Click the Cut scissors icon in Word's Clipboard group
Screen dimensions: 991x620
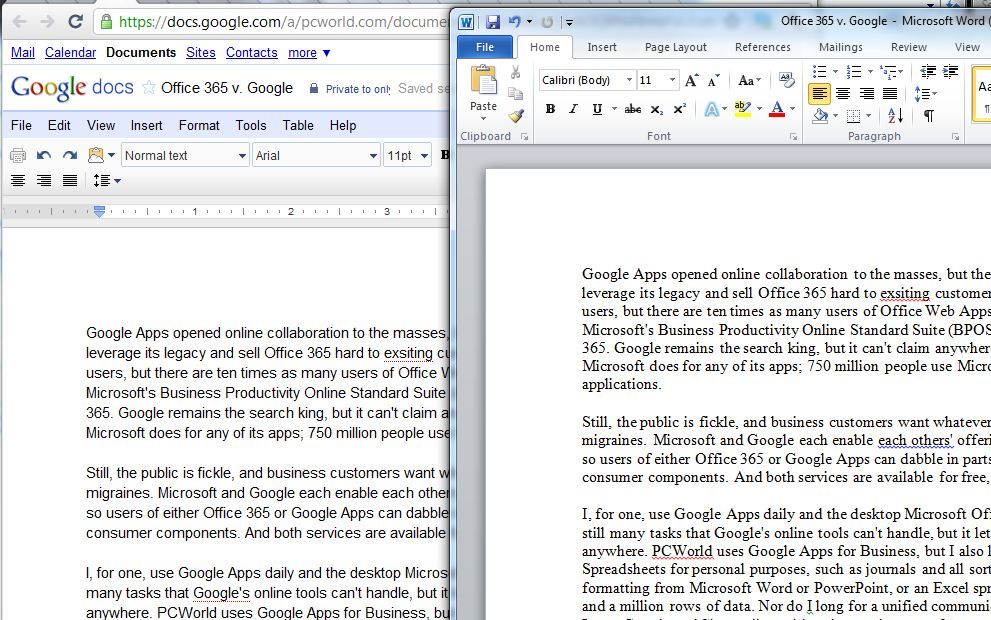[x=516, y=72]
